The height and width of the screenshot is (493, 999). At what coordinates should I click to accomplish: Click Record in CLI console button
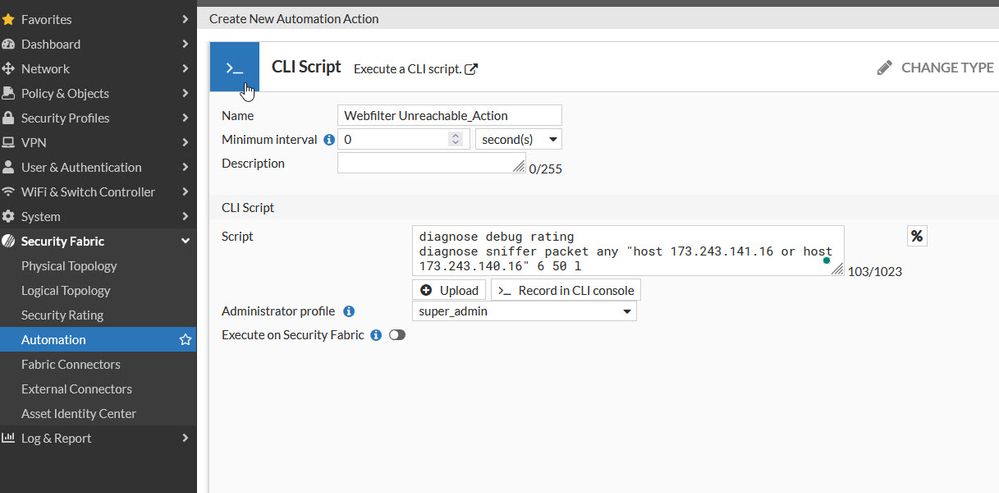pos(566,290)
